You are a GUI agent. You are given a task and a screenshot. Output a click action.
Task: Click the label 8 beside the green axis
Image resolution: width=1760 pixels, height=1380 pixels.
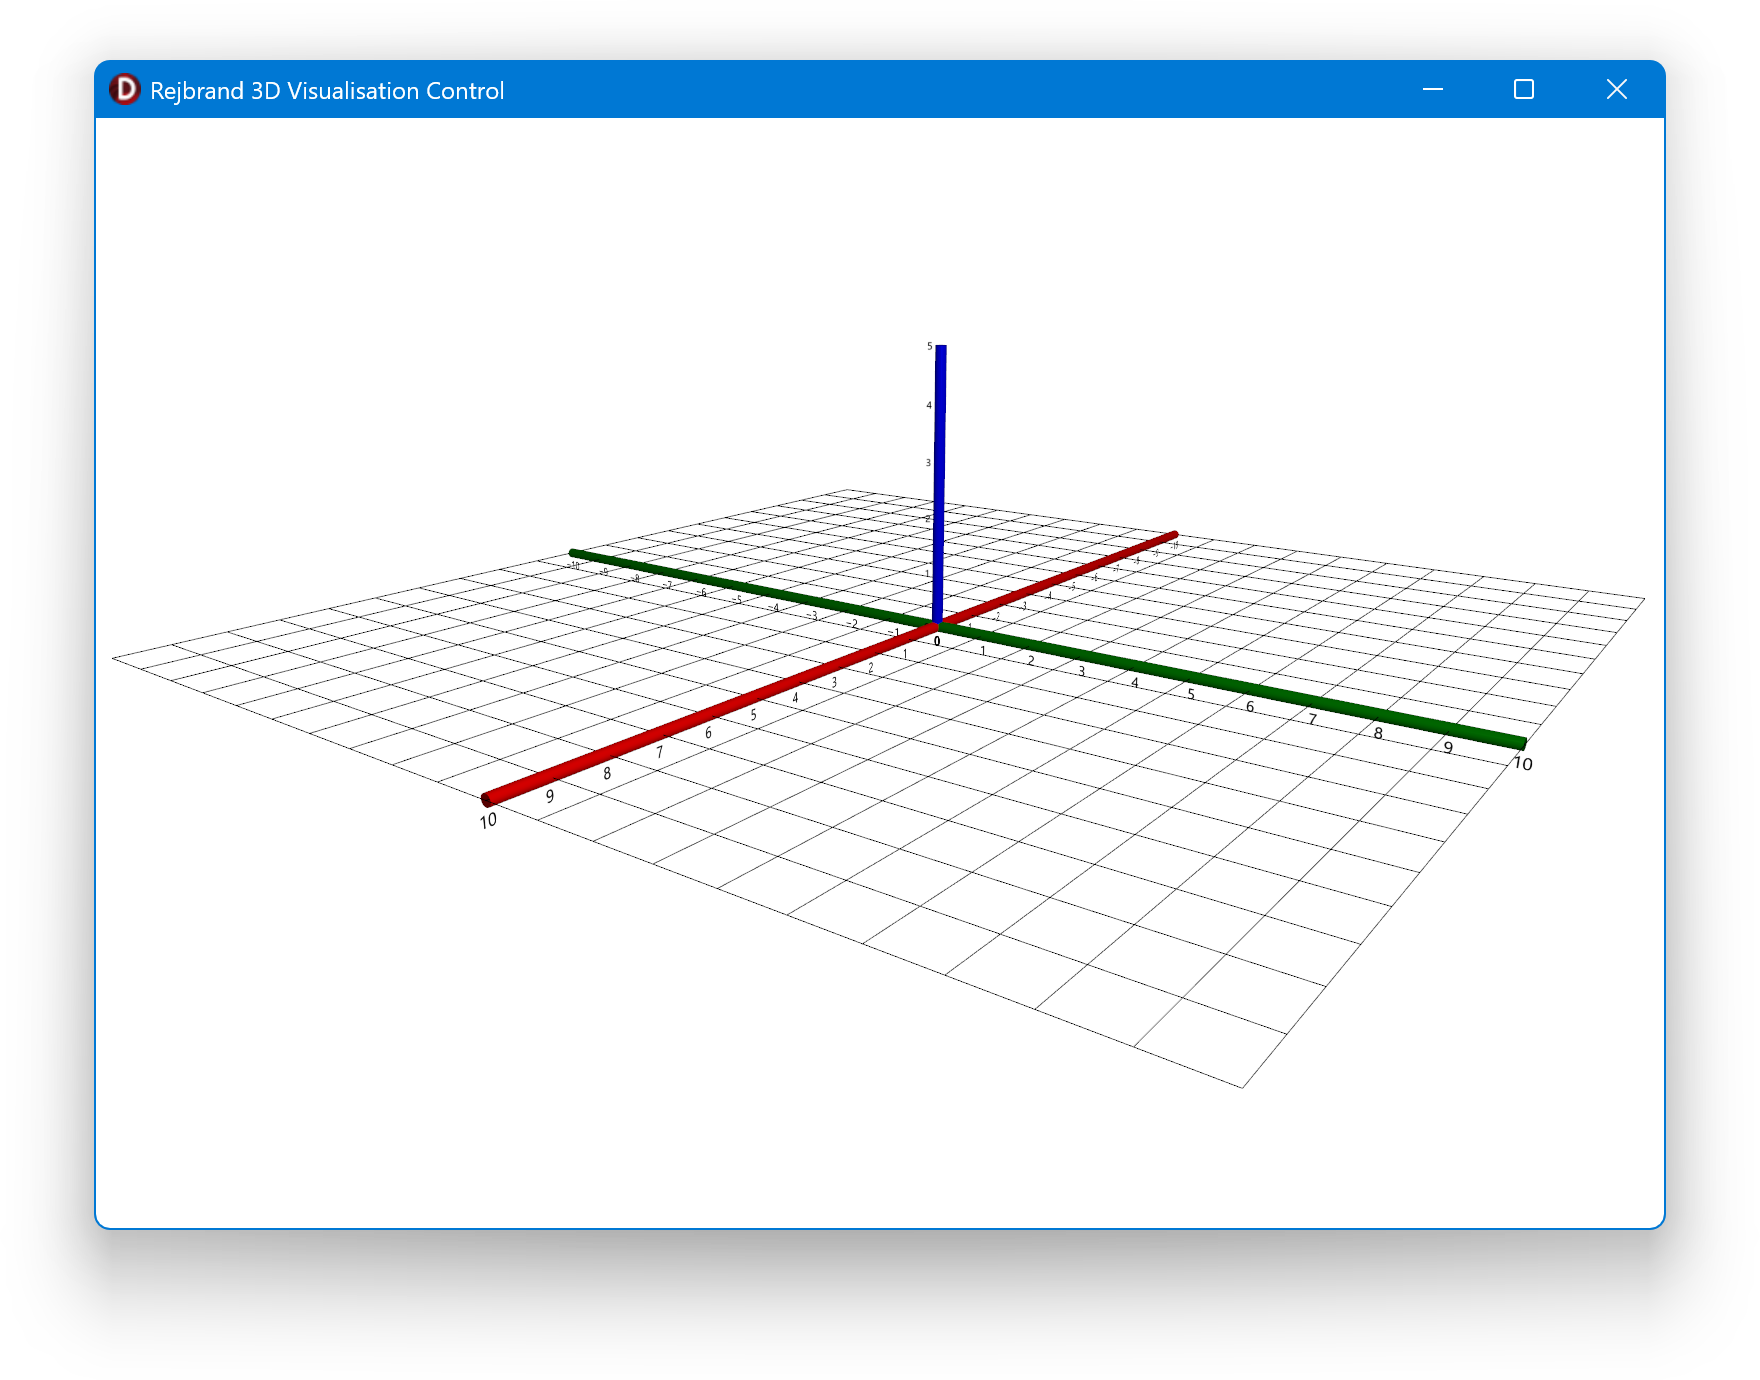click(1378, 734)
